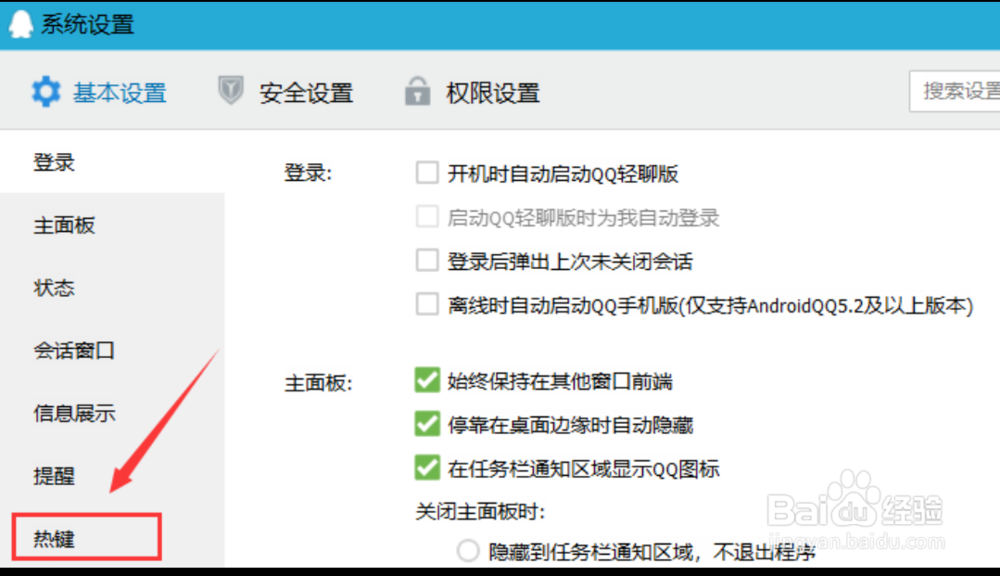The image size is (1000, 576).
Task: Uncheck 停靠在桌面边缘时自动隐藏
Action: [x=427, y=424]
